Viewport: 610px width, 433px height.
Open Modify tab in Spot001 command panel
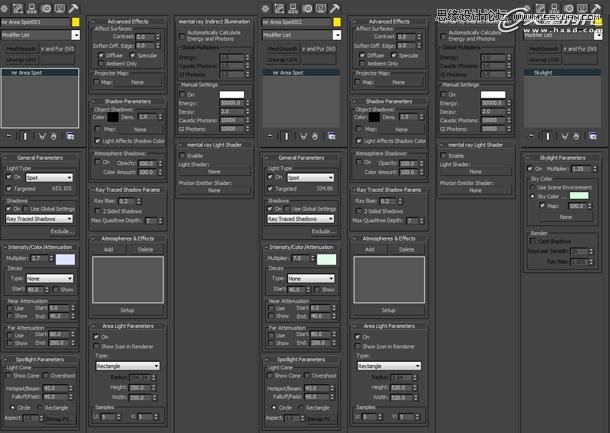tap(18, 8)
